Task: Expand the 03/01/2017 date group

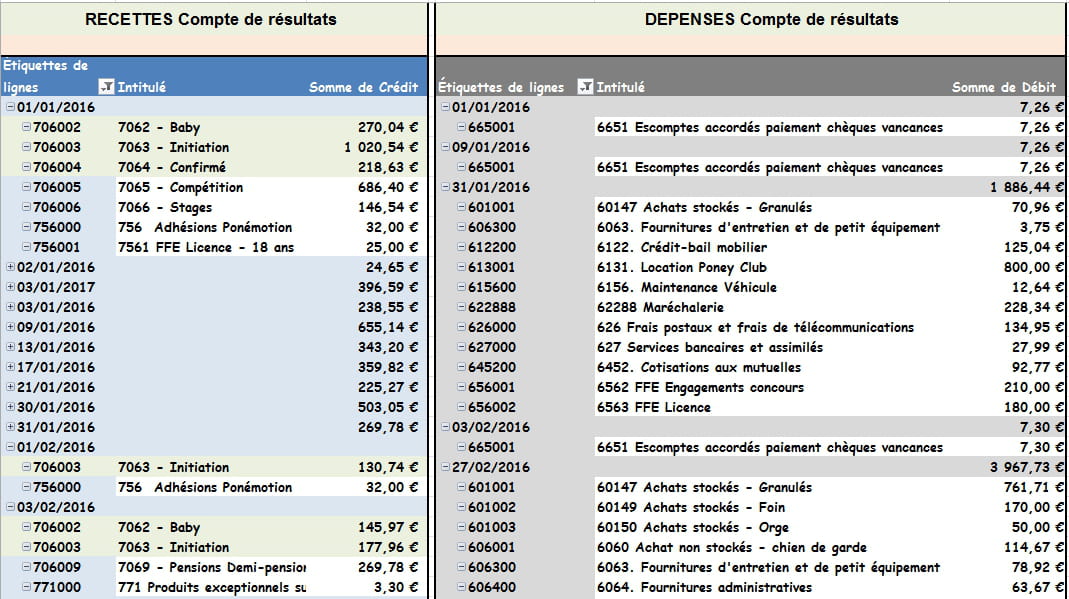Action: (x=10, y=287)
